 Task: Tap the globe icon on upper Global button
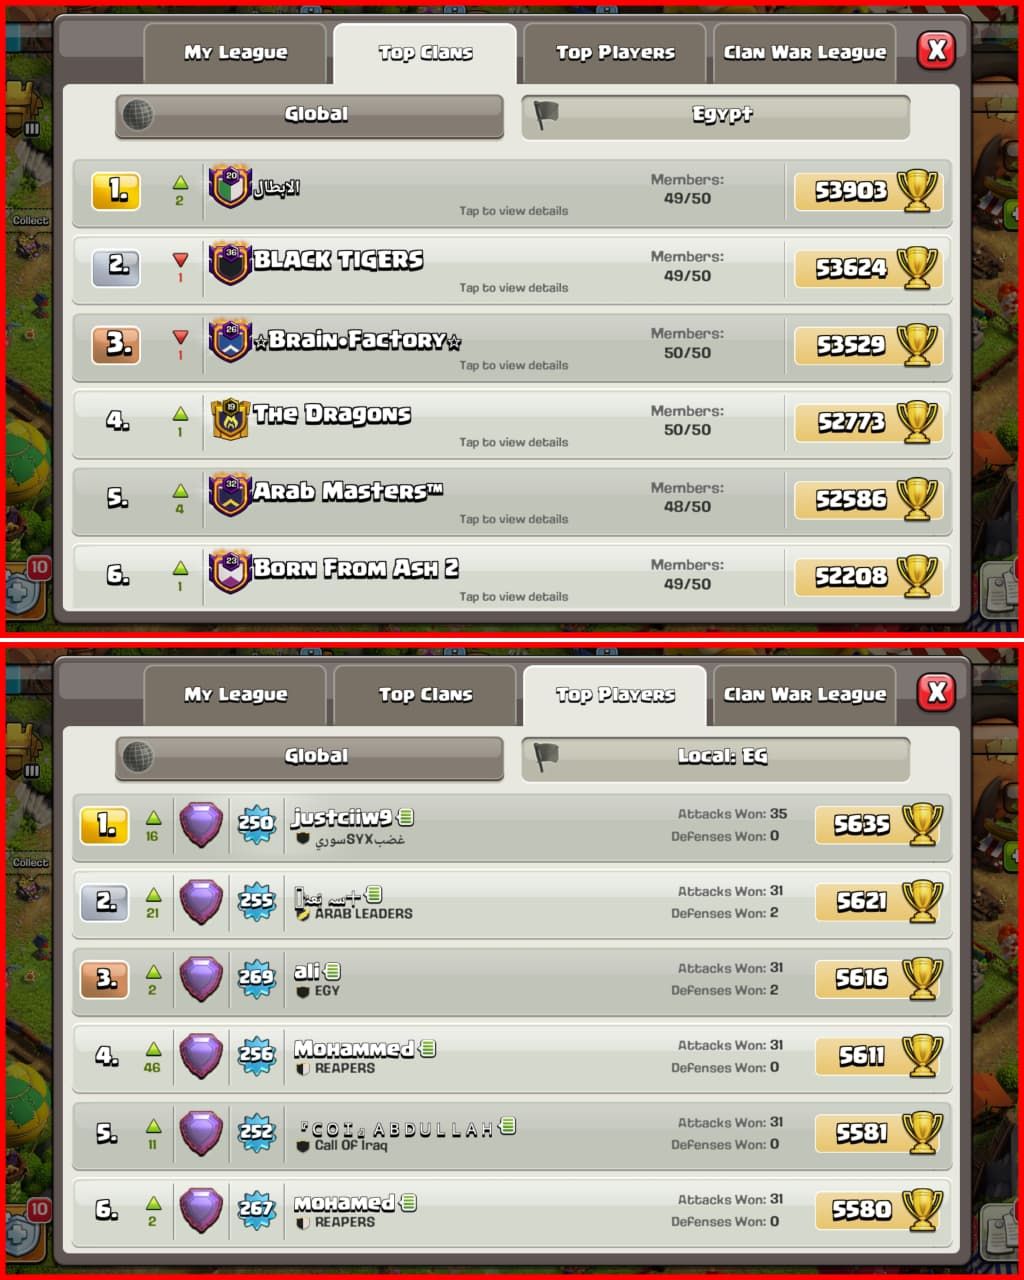point(137,115)
